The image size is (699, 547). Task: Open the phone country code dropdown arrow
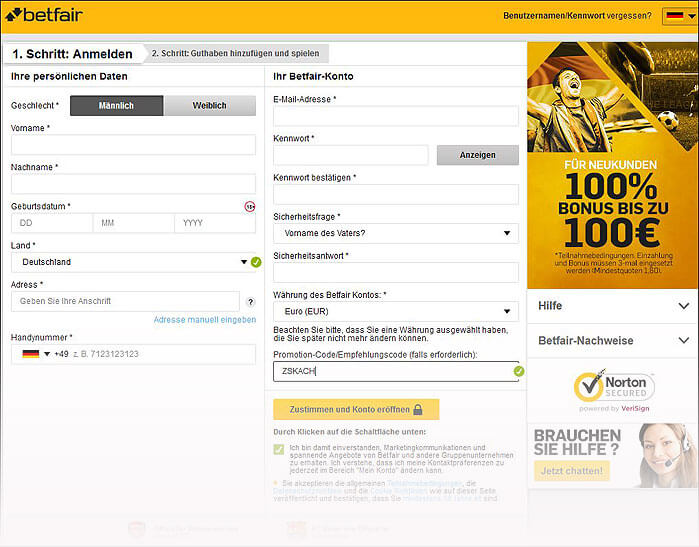(47, 354)
